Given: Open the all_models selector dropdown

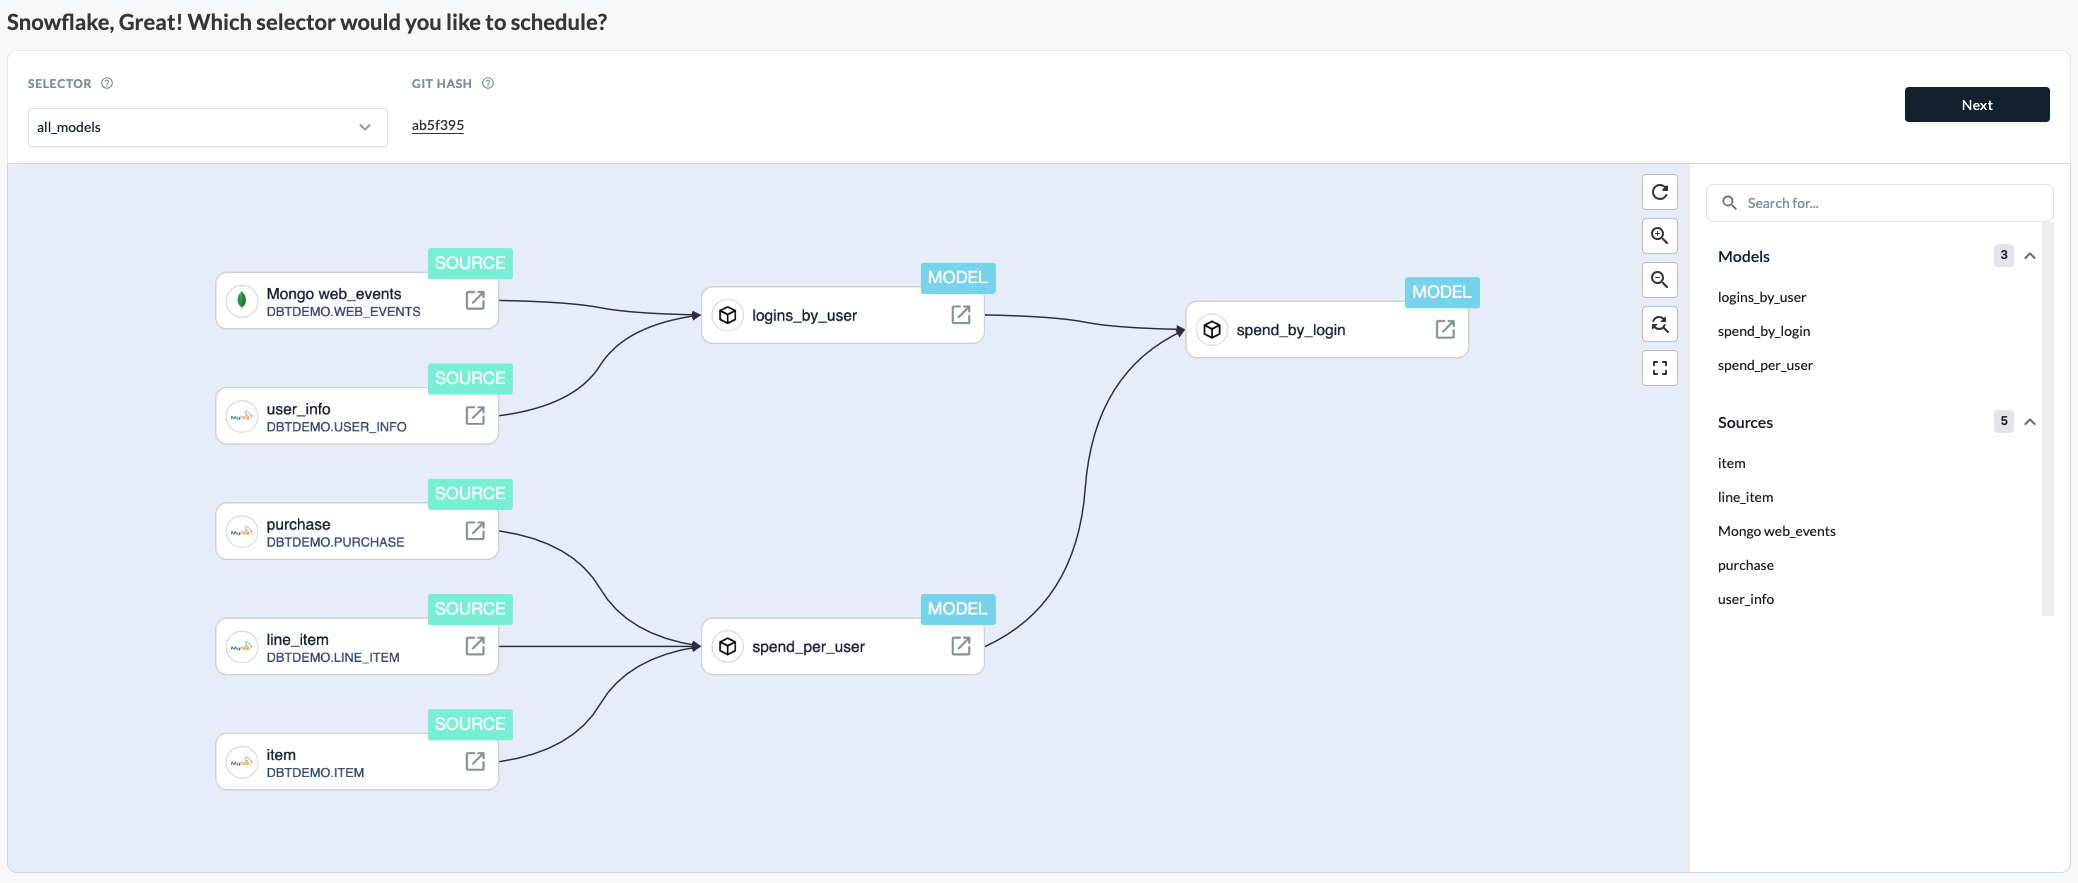Looking at the screenshot, I should tap(207, 127).
